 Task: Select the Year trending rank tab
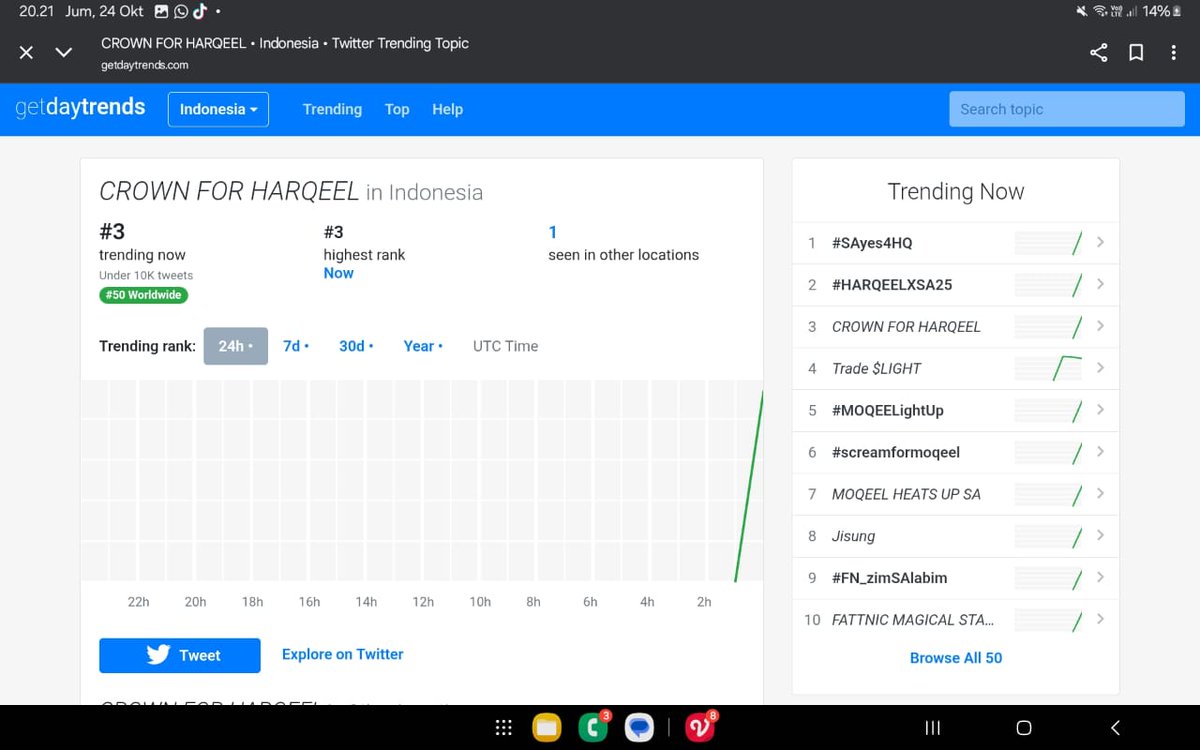[x=423, y=346]
